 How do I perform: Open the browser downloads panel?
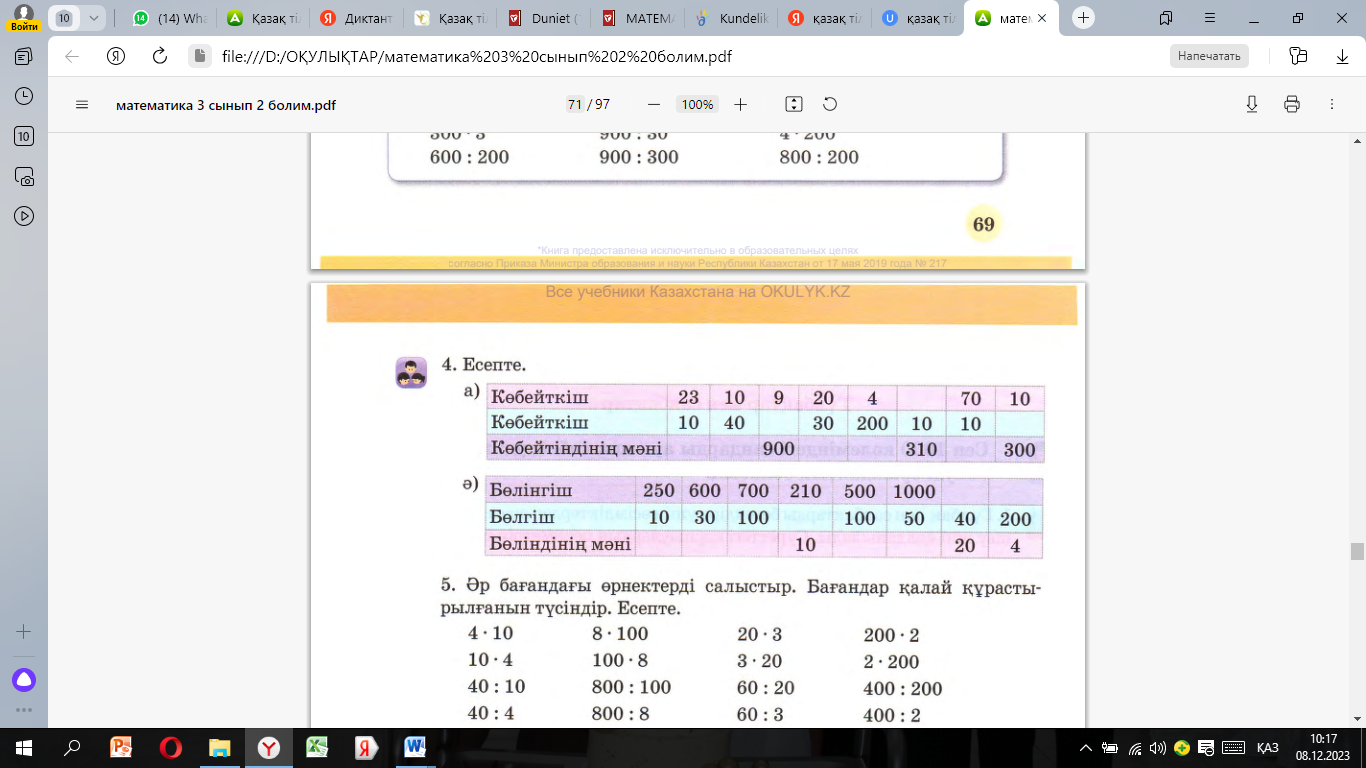1342,56
